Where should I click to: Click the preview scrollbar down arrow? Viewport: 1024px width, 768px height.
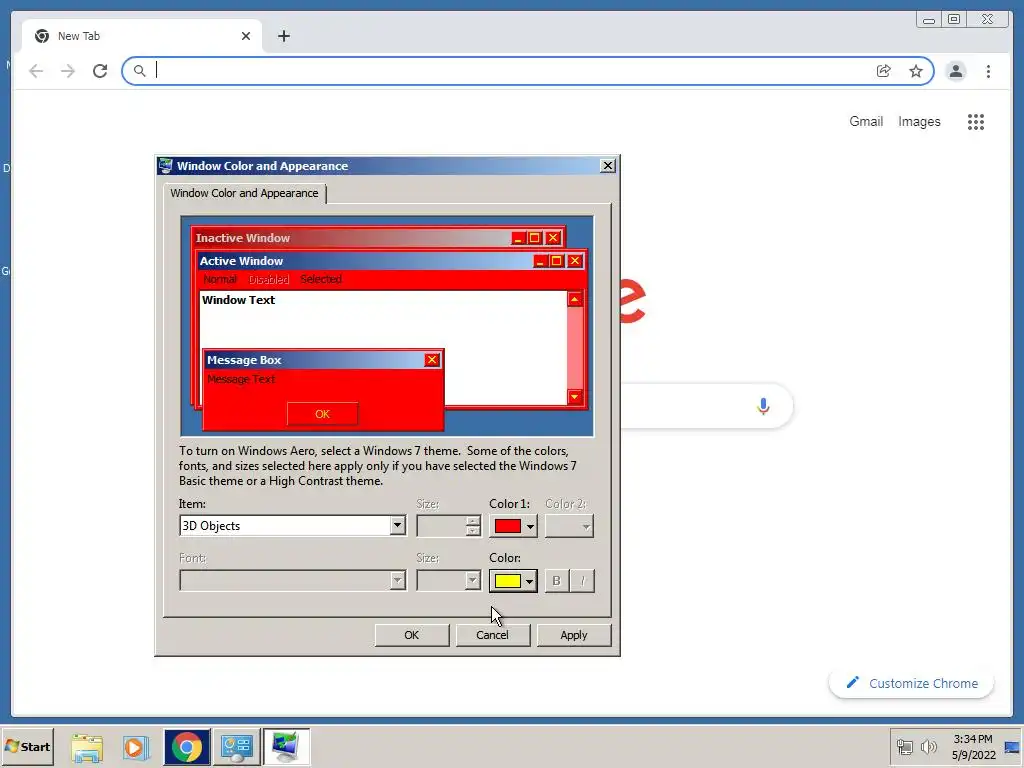[575, 396]
